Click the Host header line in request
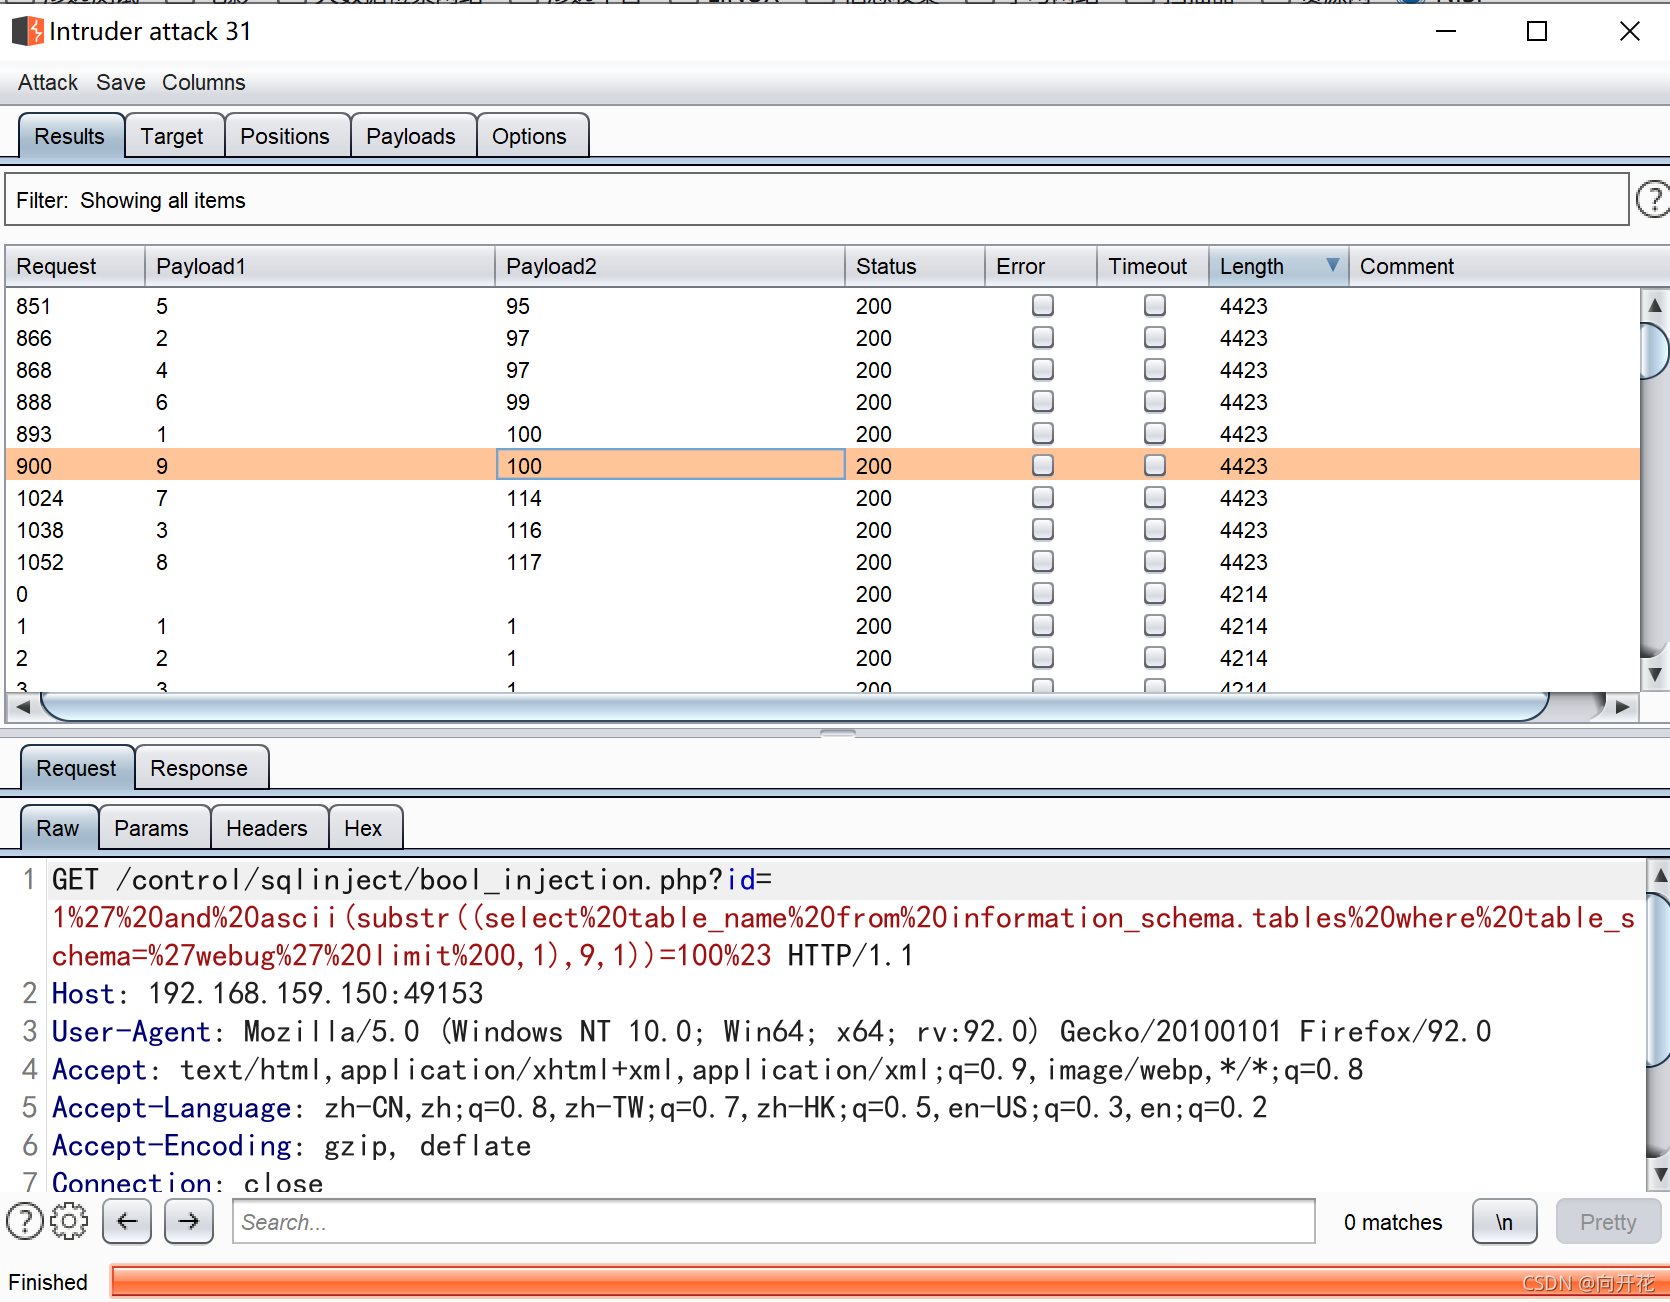This screenshot has height=1302, width=1670. point(268,993)
